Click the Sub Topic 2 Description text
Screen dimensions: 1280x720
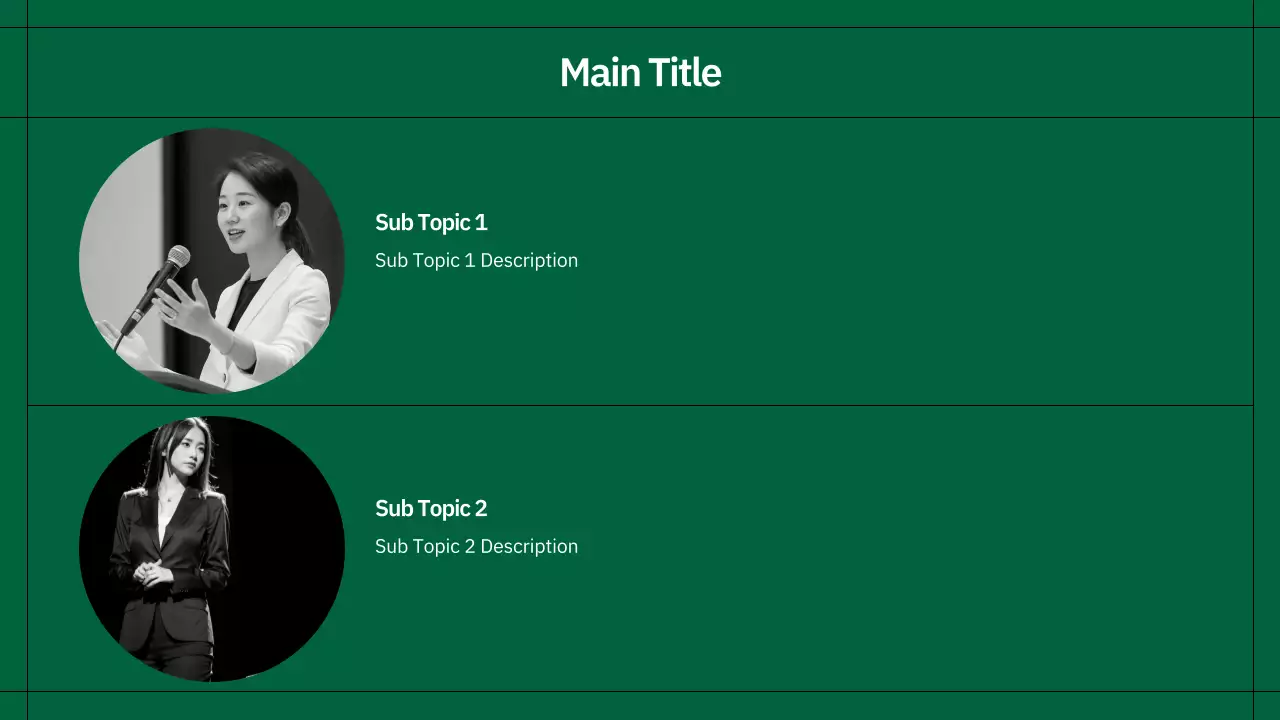click(476, 547)
